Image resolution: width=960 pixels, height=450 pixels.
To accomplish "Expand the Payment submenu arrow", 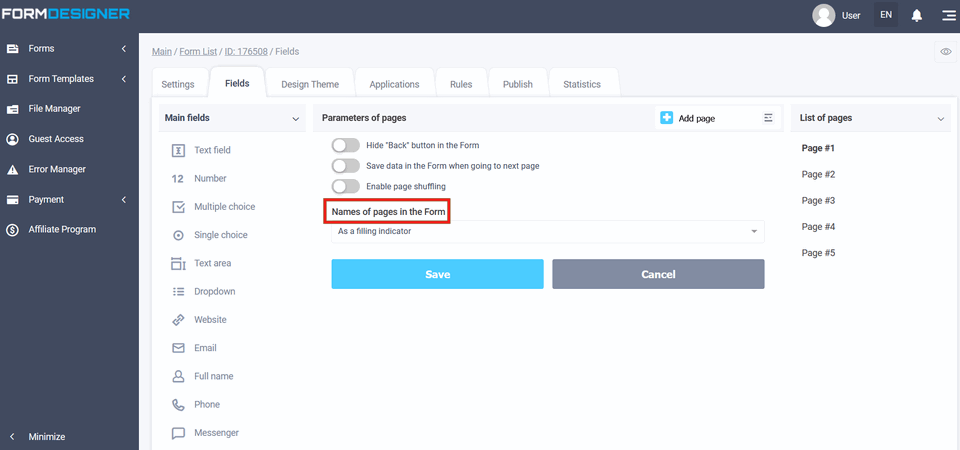I will pyautogui.click(x=124, y=200).
